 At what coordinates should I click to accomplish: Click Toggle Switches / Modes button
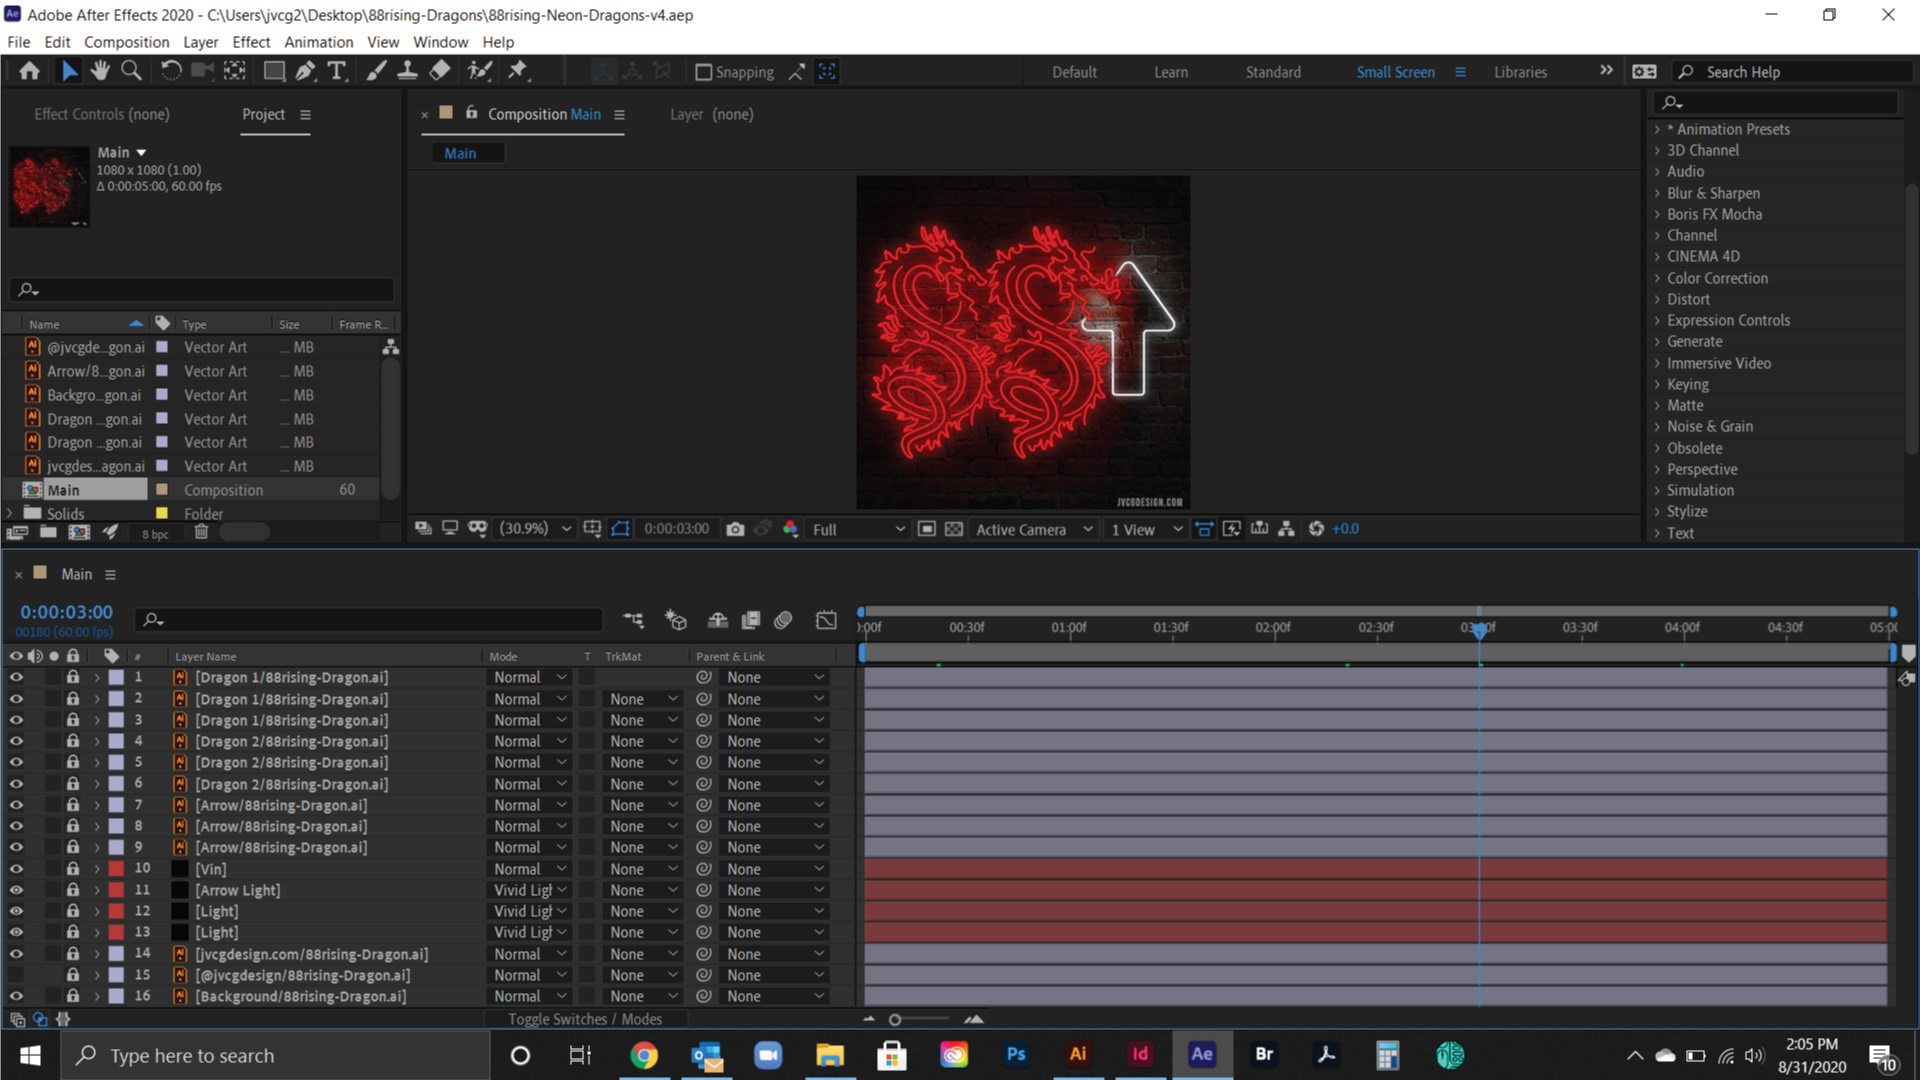[x=585, y=1019]
